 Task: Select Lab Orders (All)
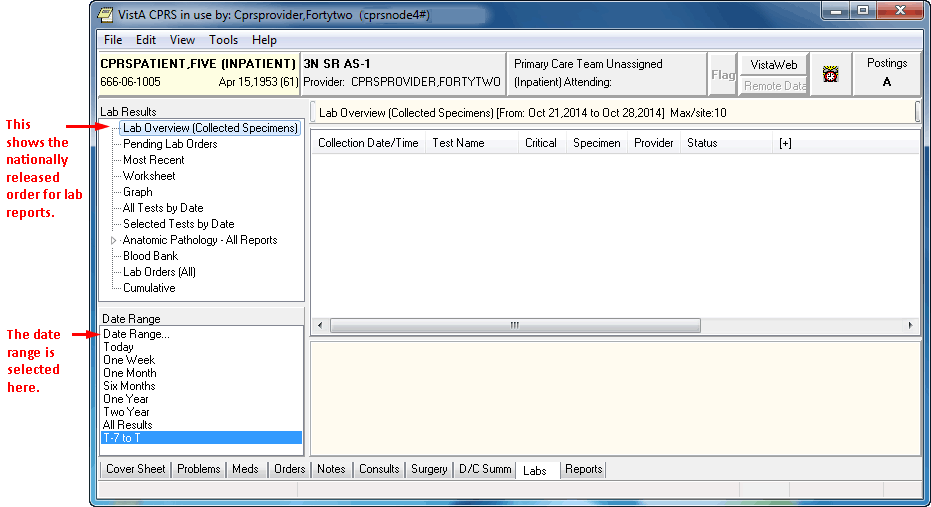pyautogui.click(x=159, y=272)
